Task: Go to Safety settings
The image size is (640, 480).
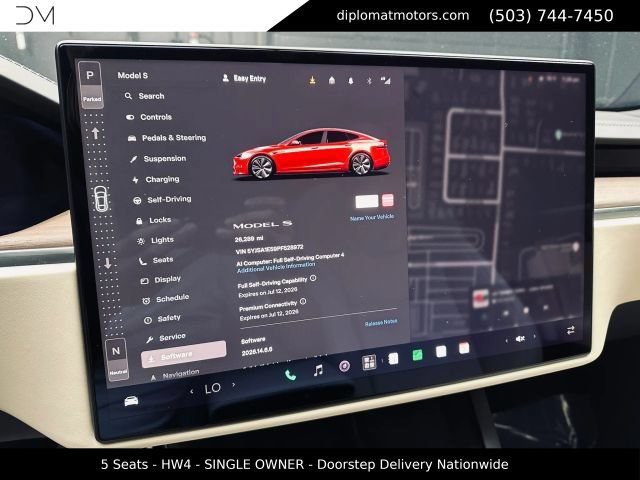Action: 162,318
